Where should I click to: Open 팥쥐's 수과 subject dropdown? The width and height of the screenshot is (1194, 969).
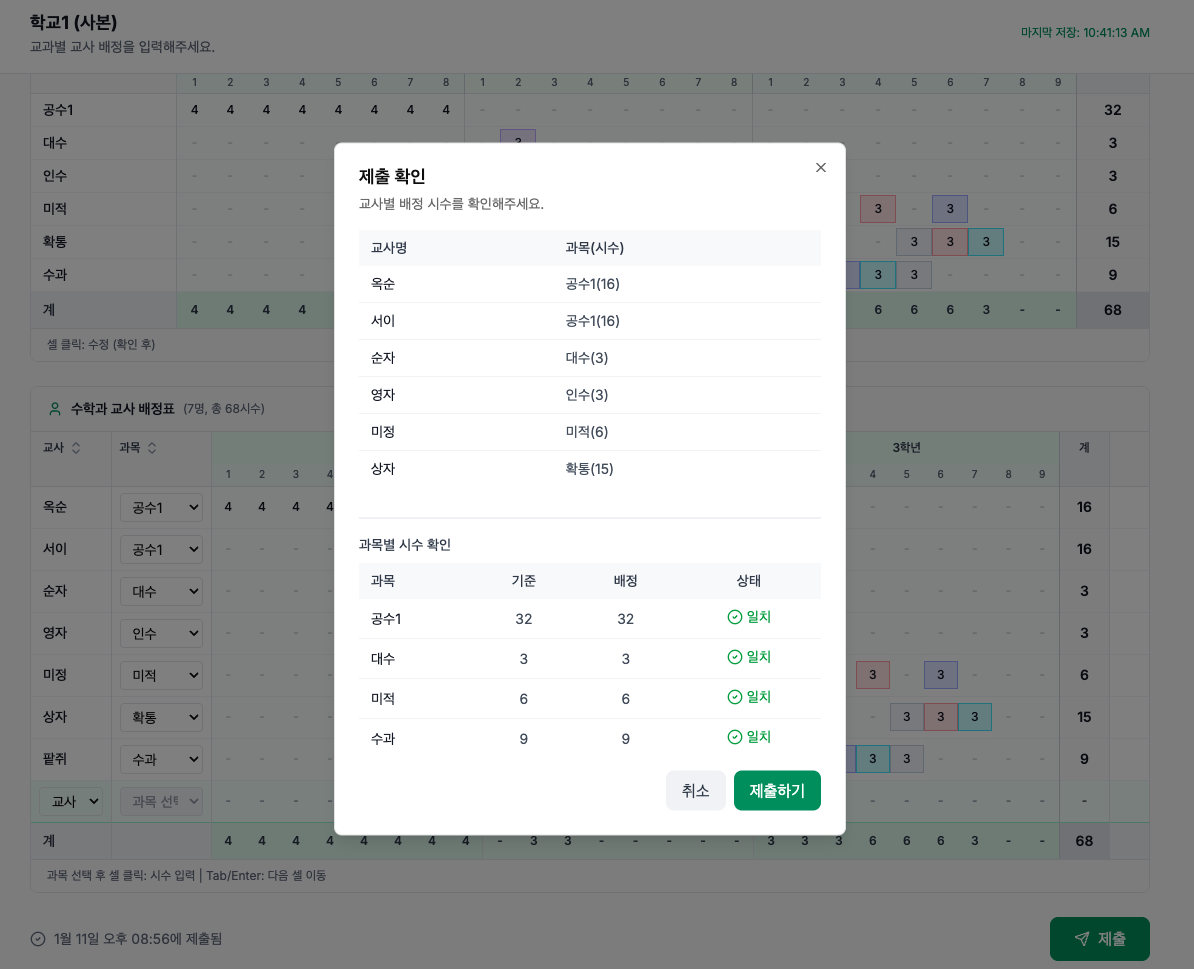[161, 759]
